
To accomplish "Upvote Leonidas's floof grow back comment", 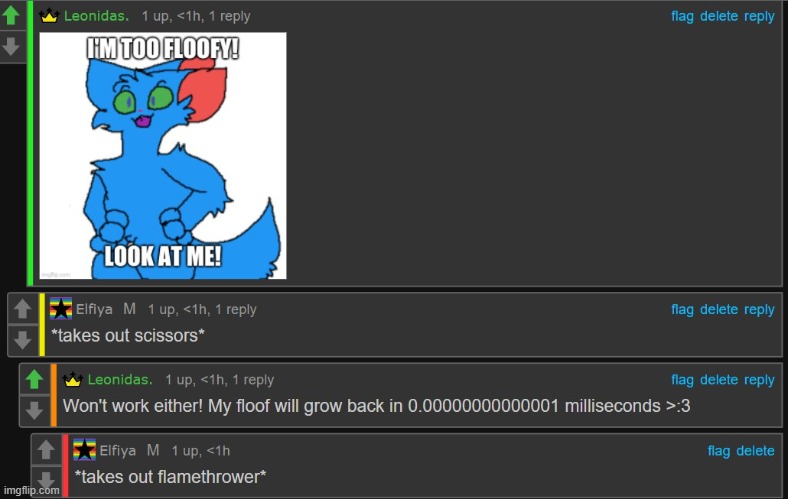I will (x=34, y=379).
